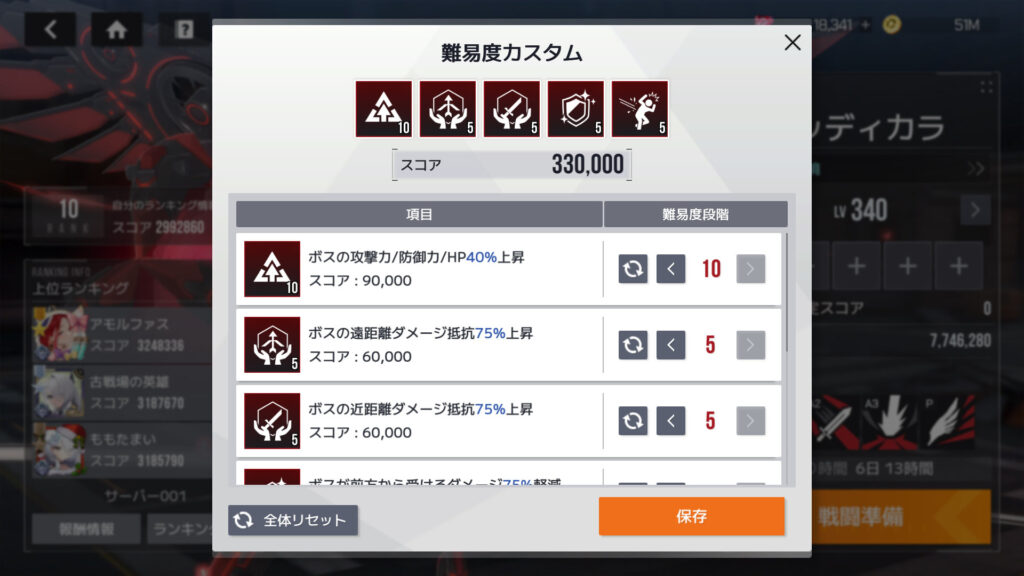Increase melee damage resistance difficulty level

(750, 421)
